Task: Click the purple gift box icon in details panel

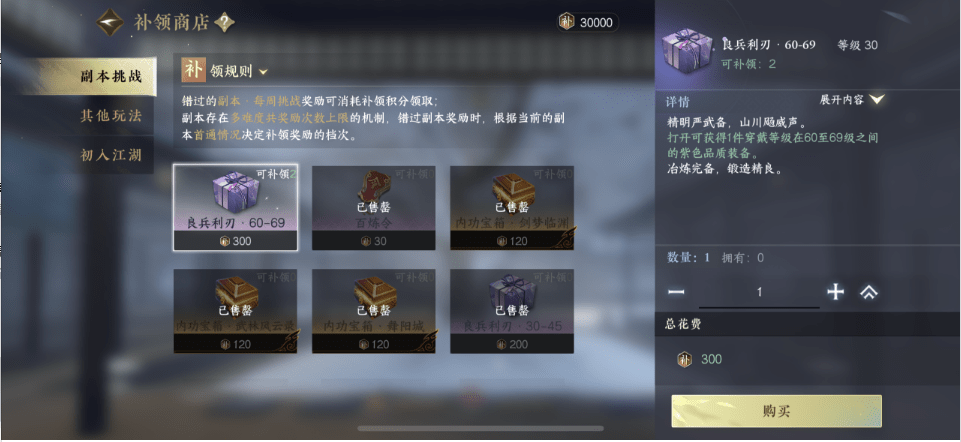Action: [x=687, y=50]
